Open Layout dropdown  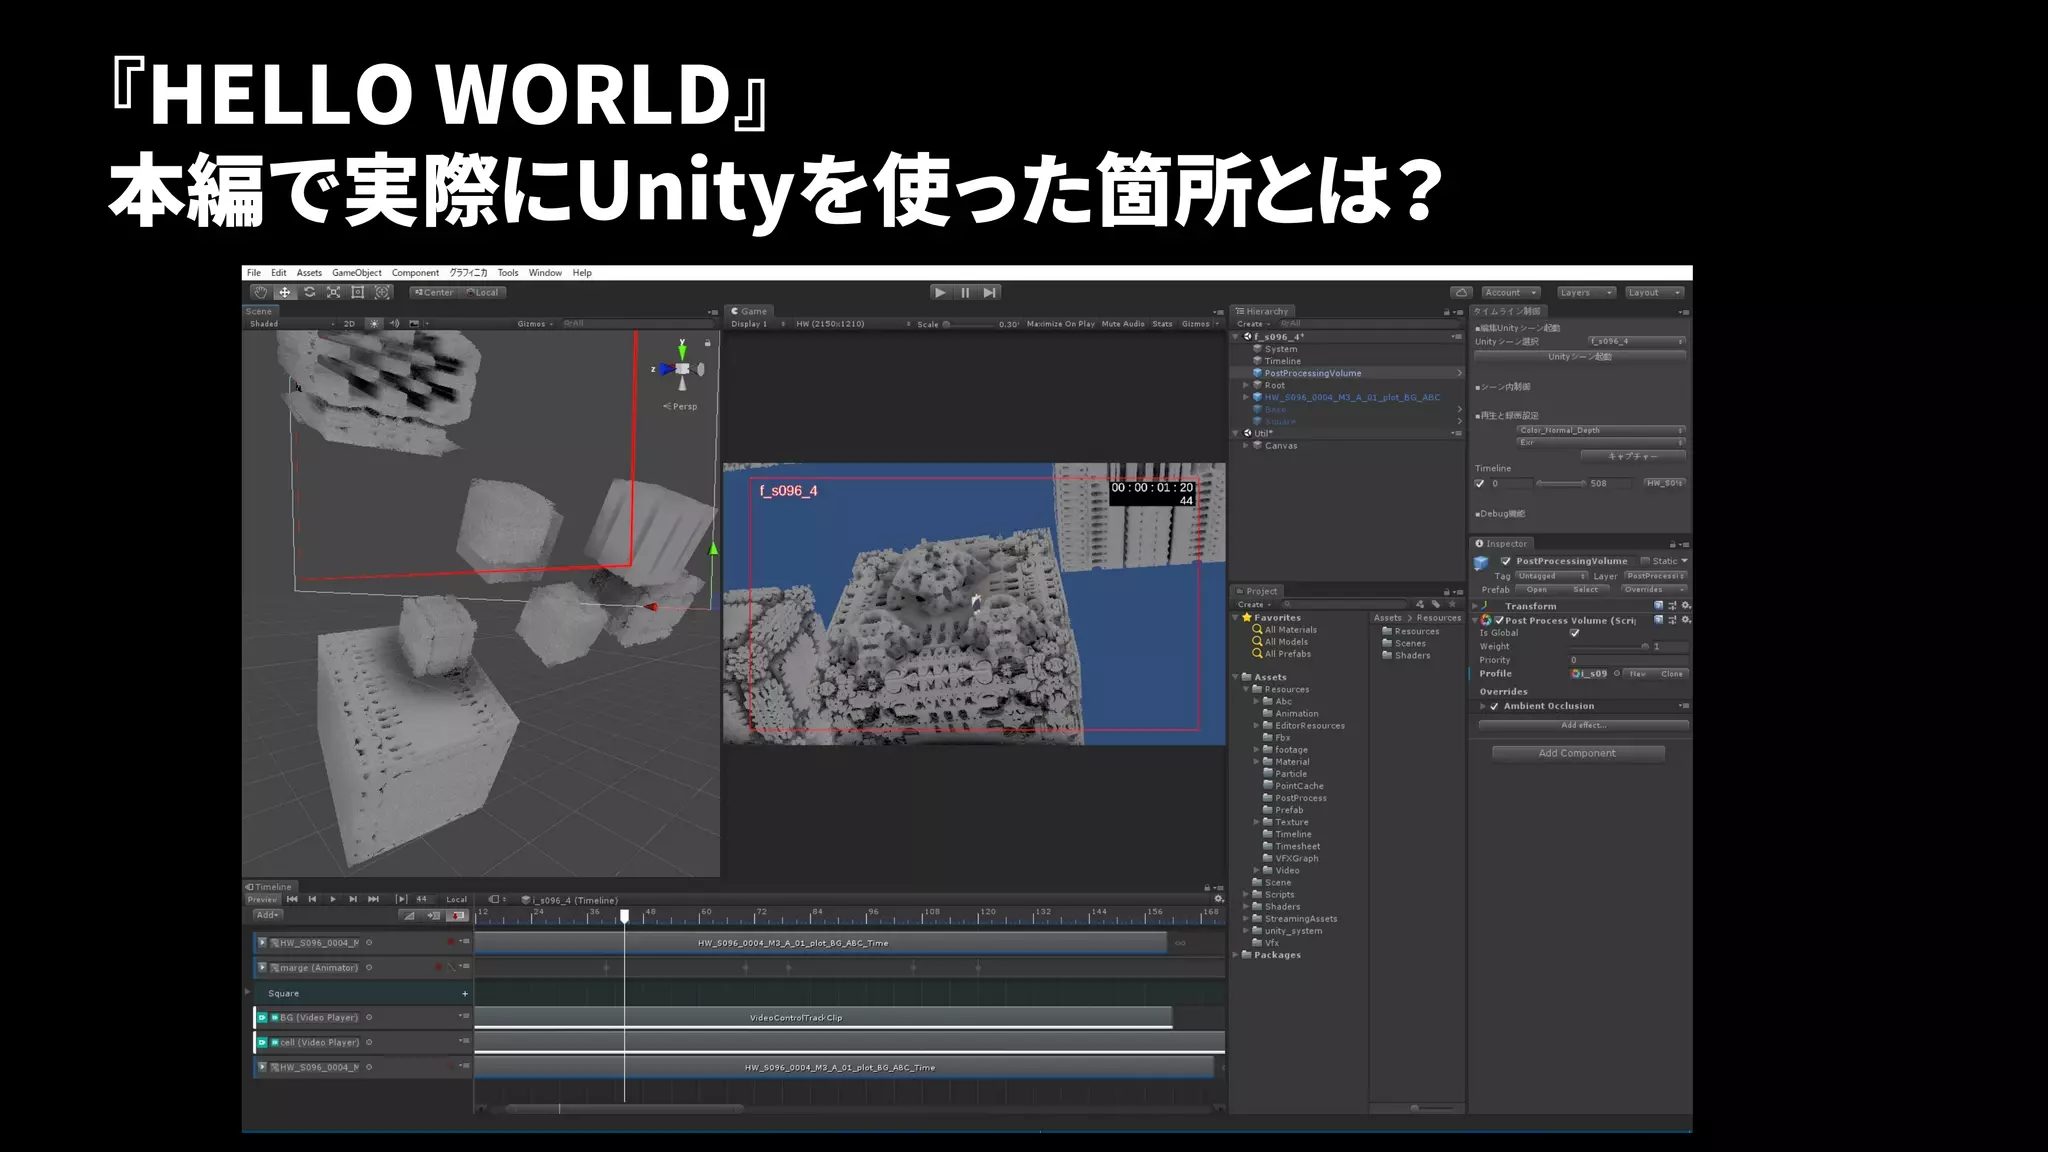pos(1654,292)
